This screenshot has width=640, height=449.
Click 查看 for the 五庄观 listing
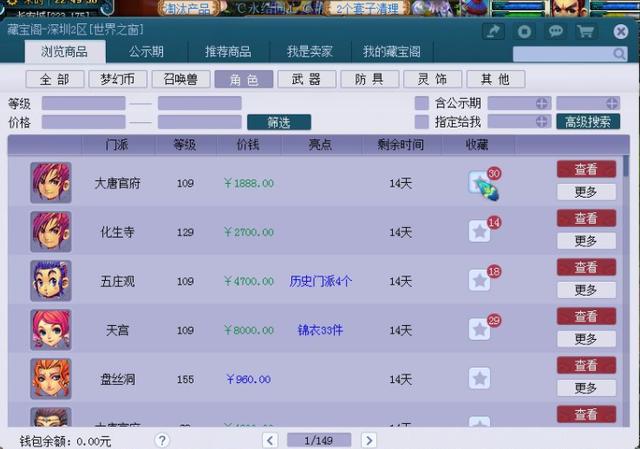click(x=586, y=267)
